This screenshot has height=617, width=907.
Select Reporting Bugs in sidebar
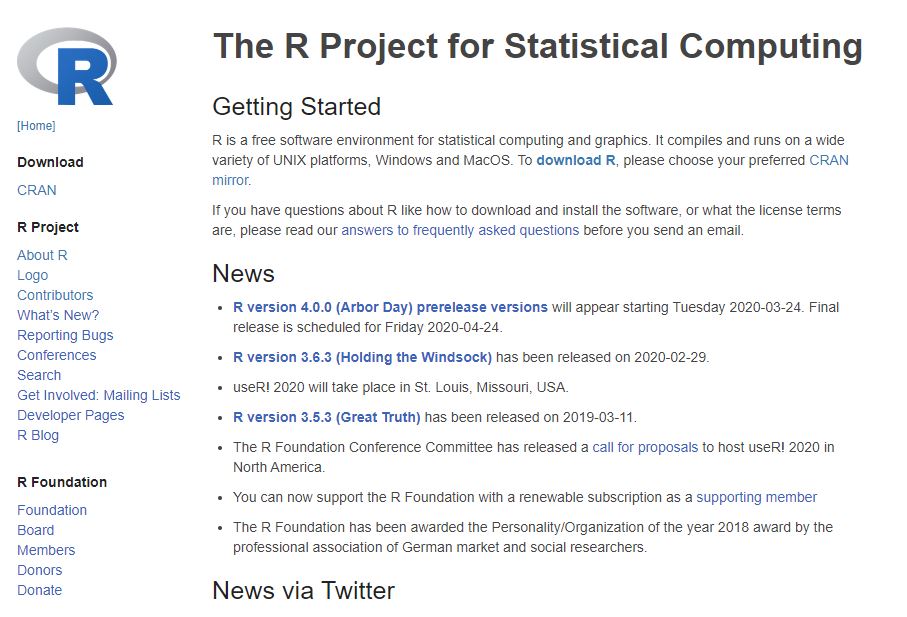point(65,335)
